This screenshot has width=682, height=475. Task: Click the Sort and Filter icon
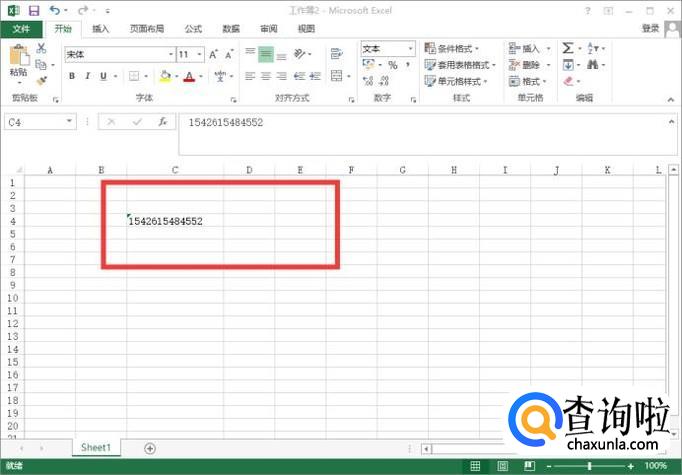[593, 48]
